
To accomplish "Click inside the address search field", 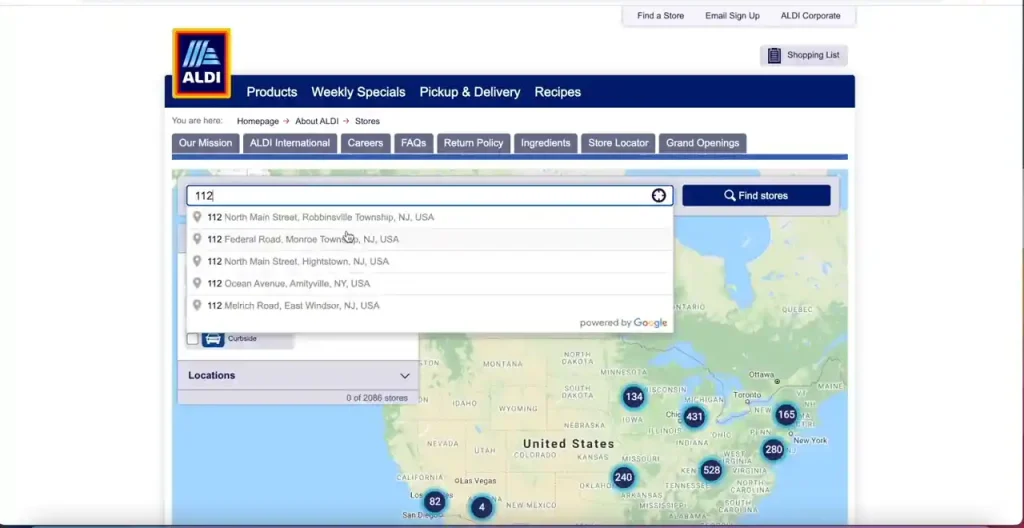I will [420, 196].
